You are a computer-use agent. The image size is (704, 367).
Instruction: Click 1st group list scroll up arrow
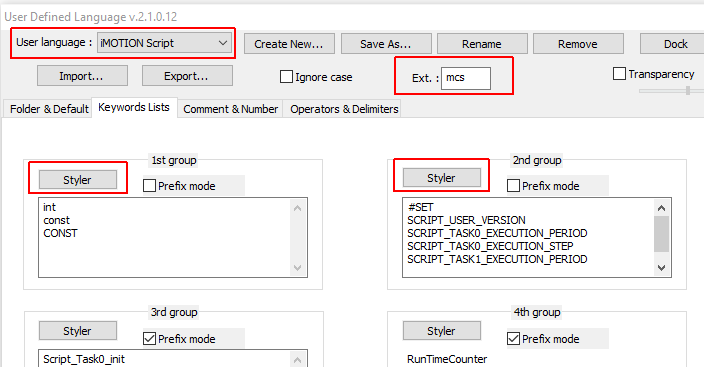297,208
